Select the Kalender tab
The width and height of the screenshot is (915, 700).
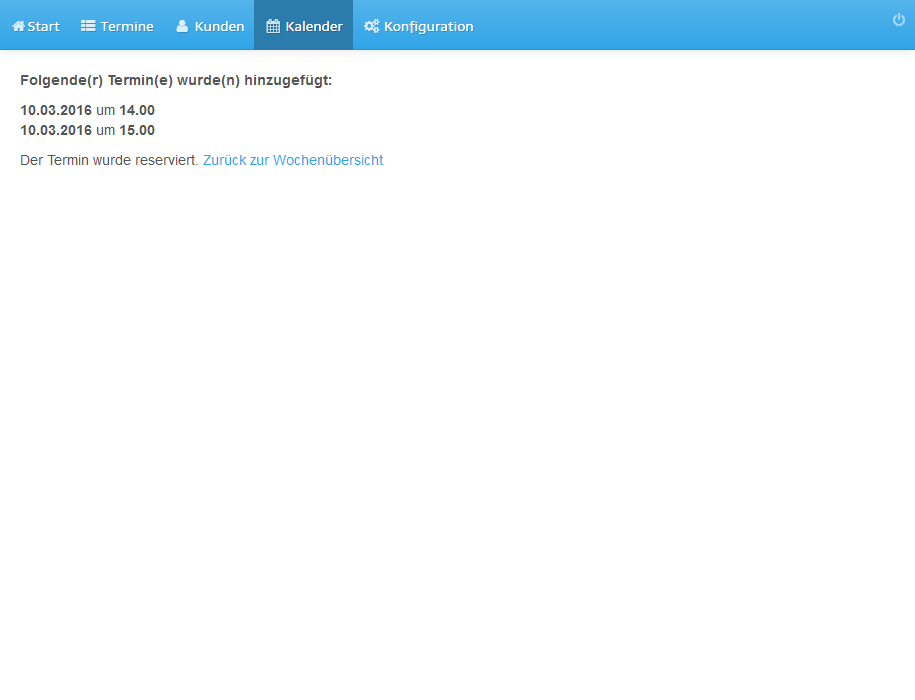(303, 26)
